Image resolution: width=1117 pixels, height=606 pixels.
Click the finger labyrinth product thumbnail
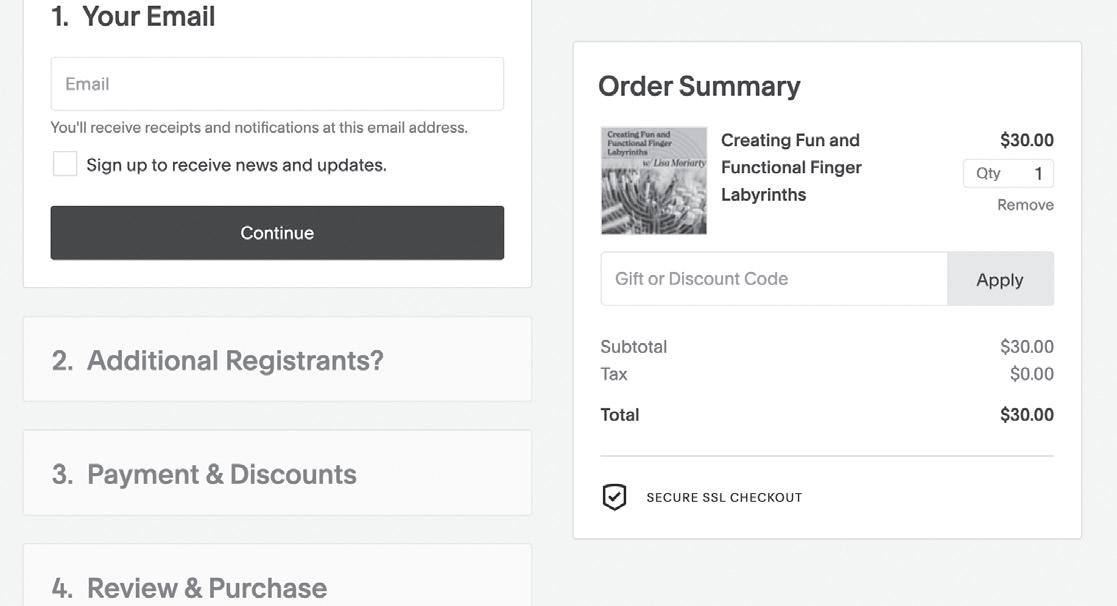click(x=654, y=181)
